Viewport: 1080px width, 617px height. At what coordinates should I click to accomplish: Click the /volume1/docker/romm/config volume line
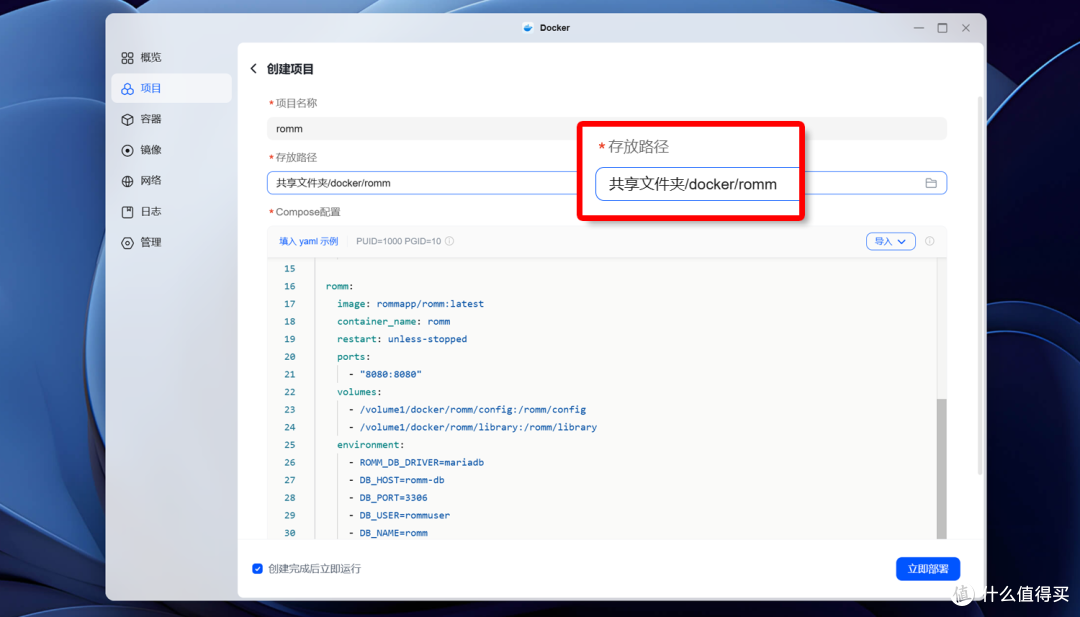[472, 409]
